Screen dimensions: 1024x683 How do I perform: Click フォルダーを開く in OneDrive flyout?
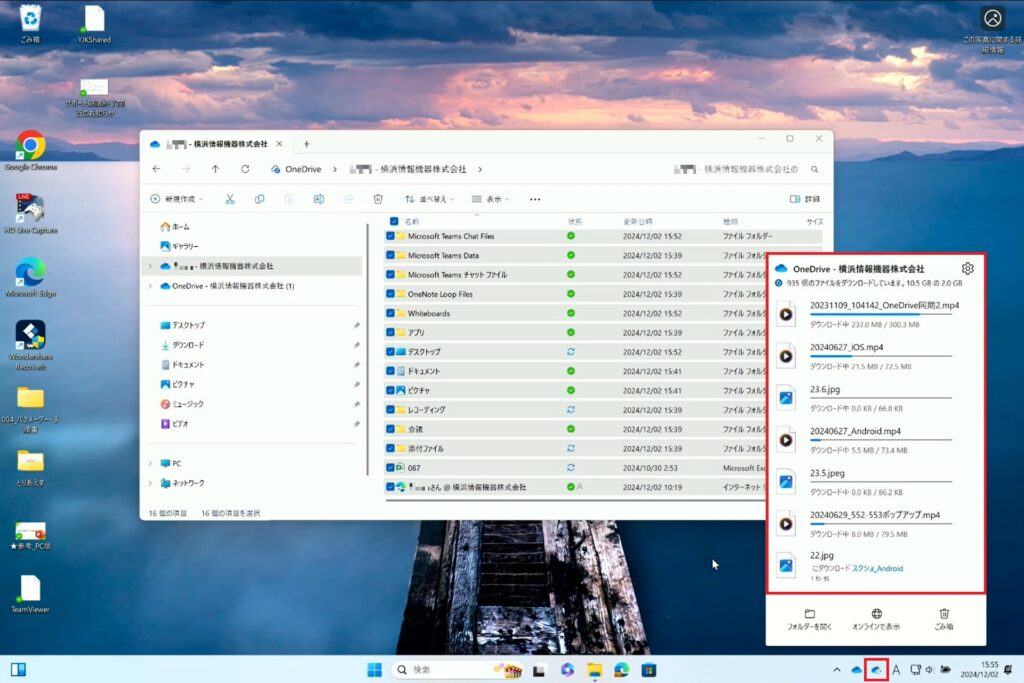click(809, 619)
